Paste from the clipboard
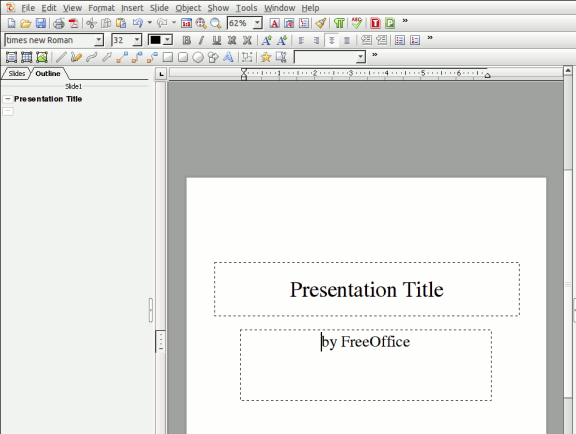This screenshot has width=576, height=434. point(121,23)
